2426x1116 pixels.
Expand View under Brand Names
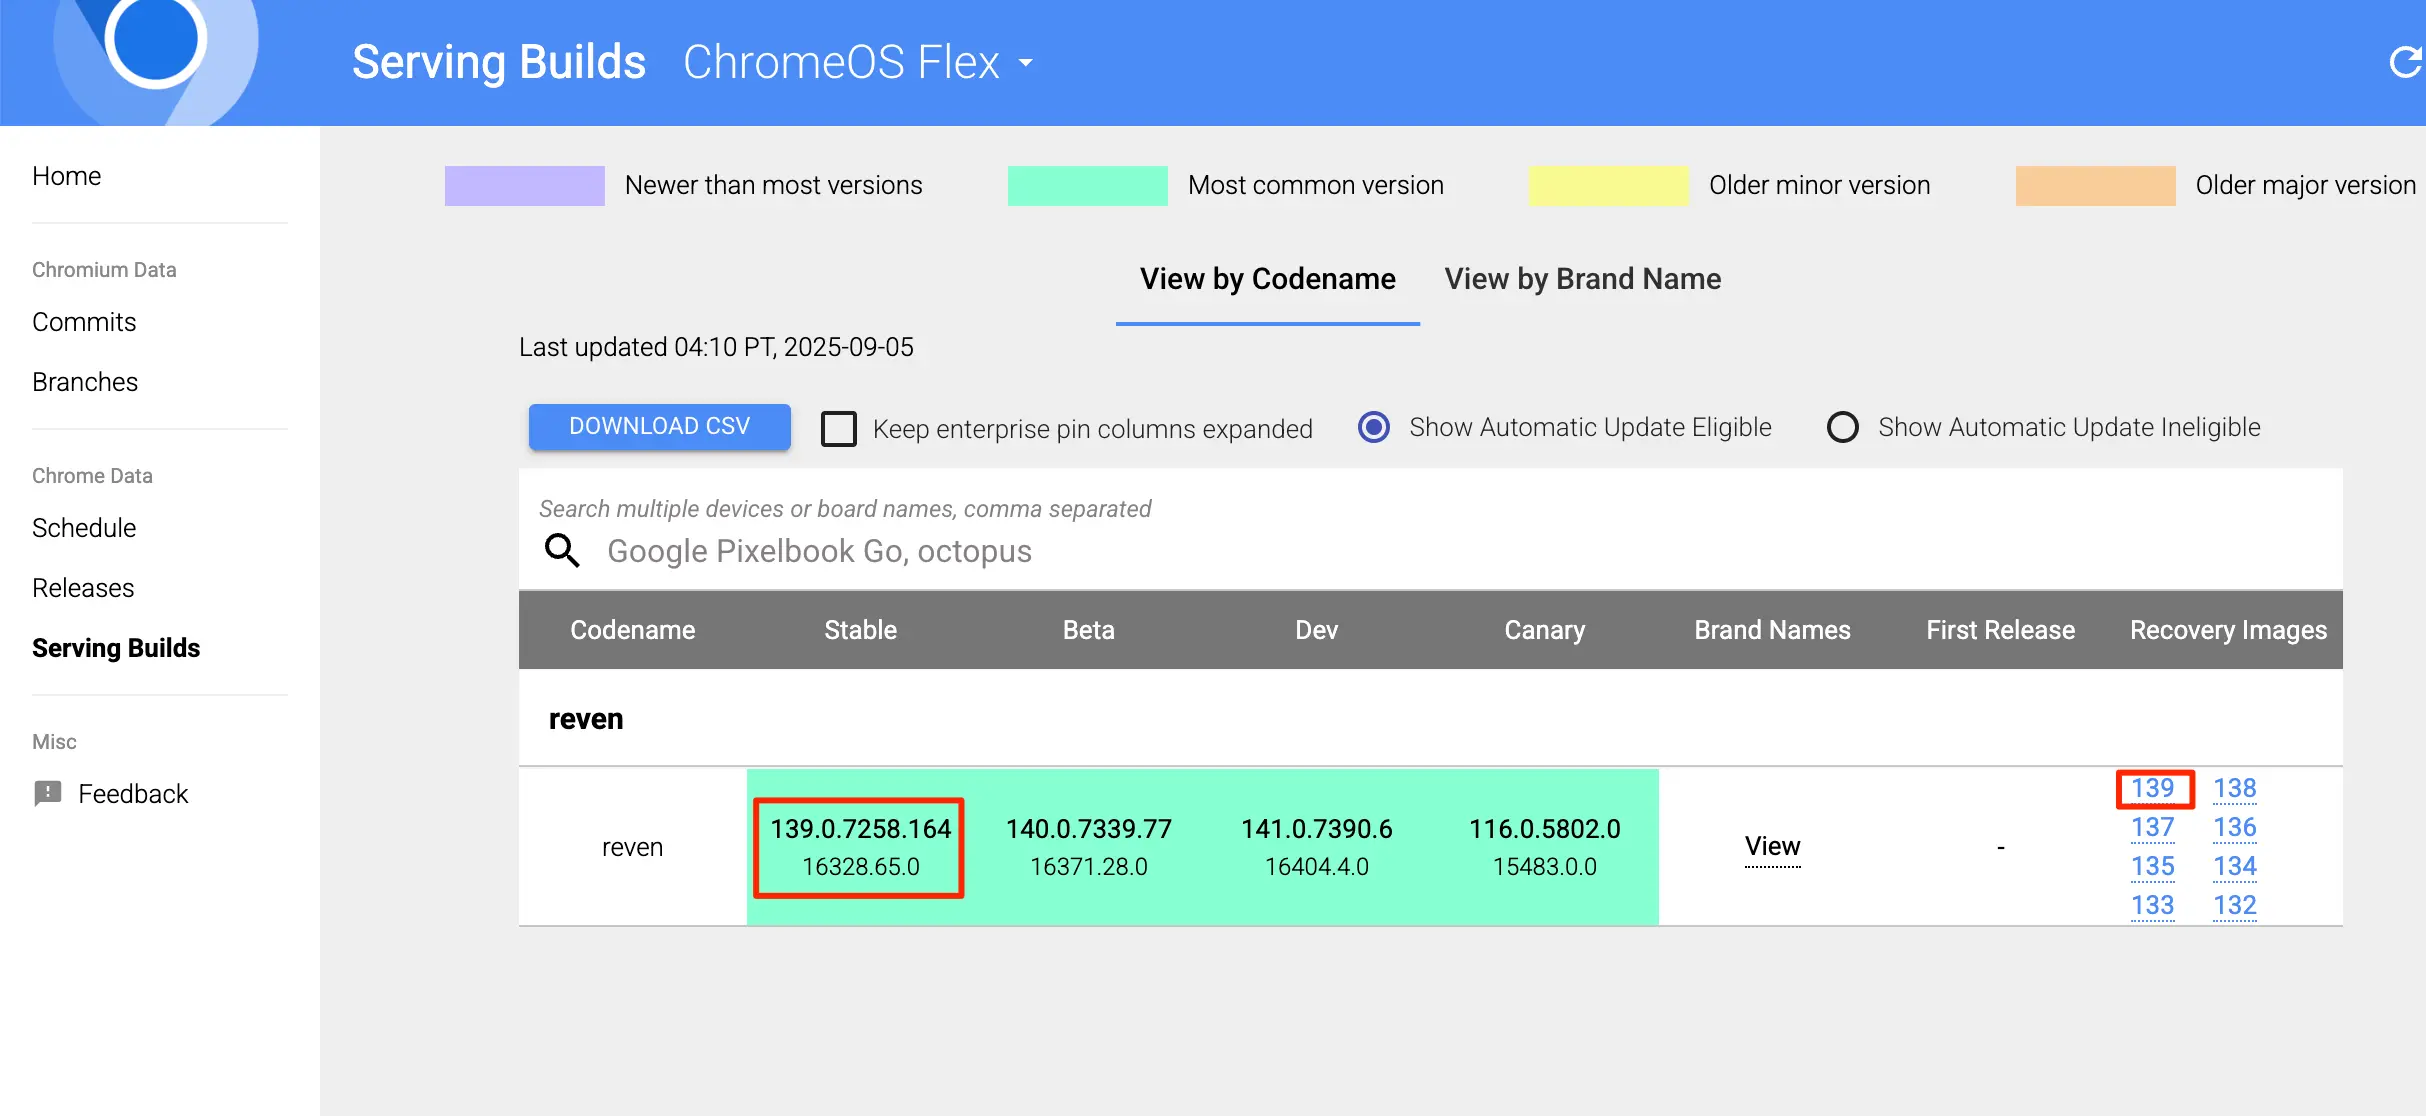coord(1772,846)
